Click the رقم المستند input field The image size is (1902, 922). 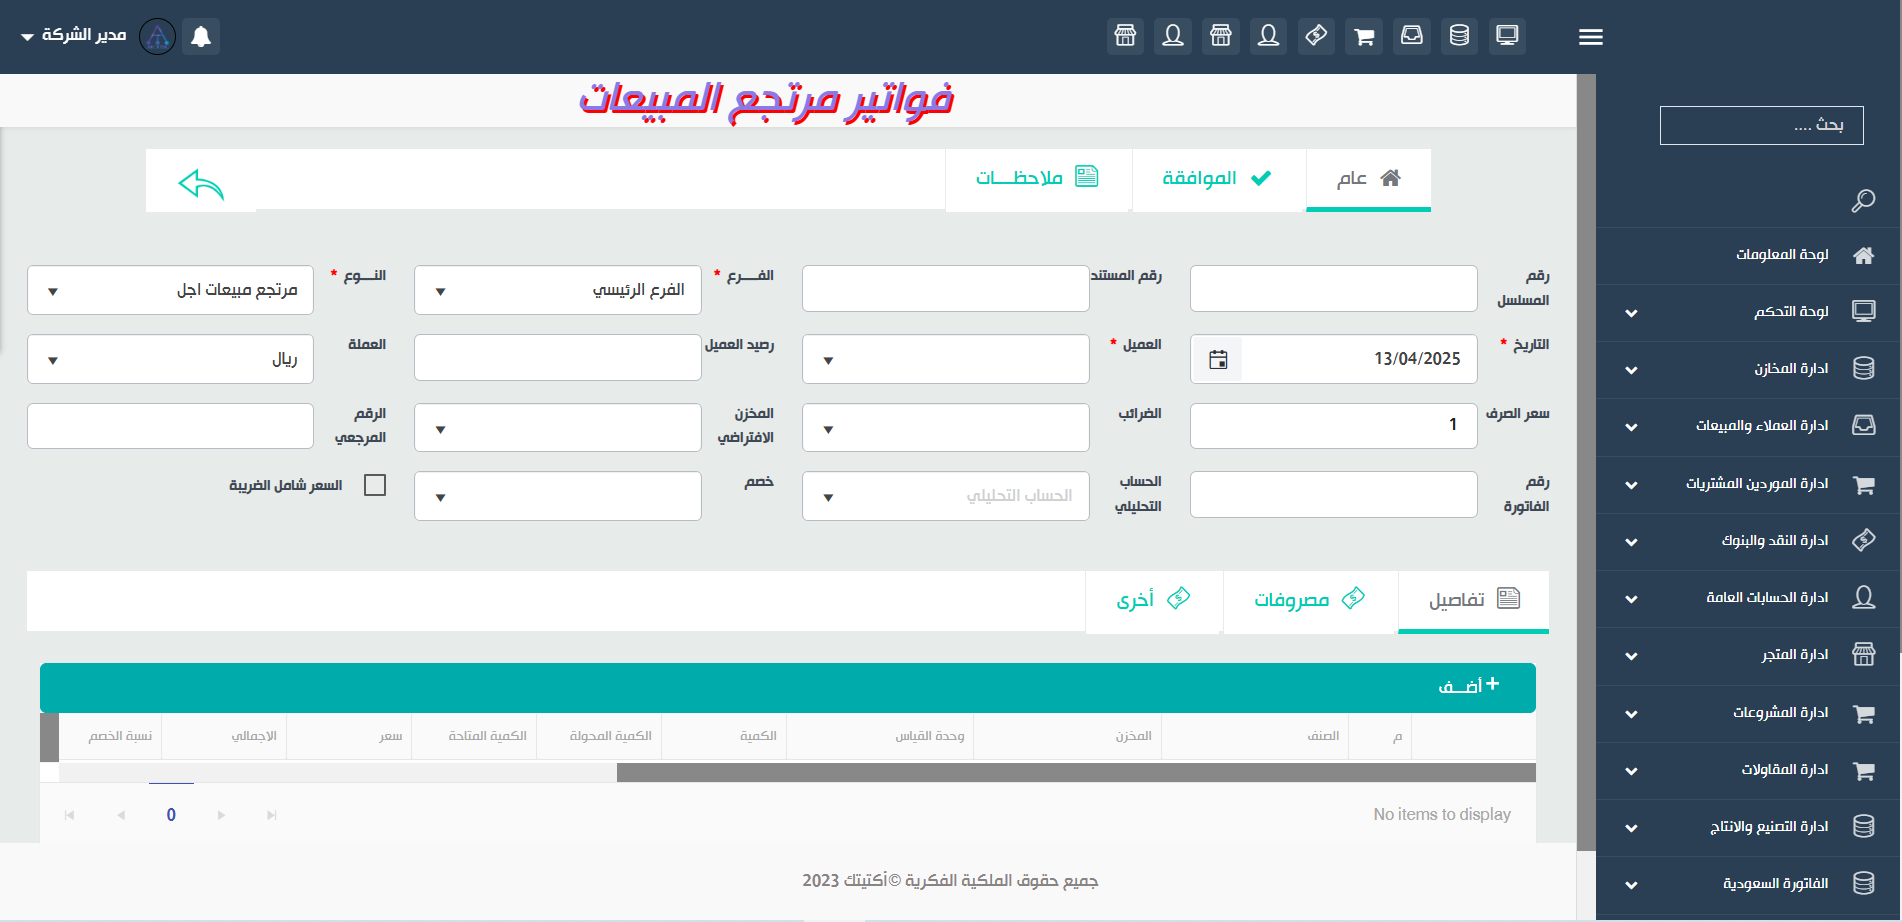[946, 289]
